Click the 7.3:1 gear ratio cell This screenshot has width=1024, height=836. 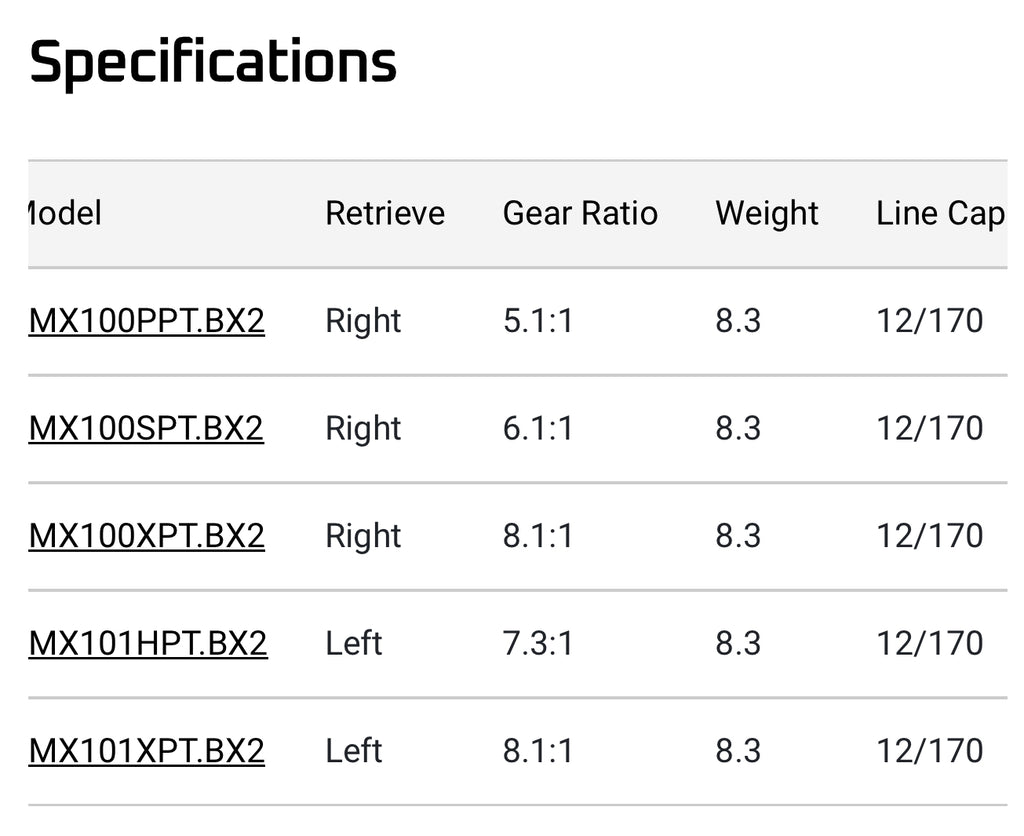(x=538, y=643)
